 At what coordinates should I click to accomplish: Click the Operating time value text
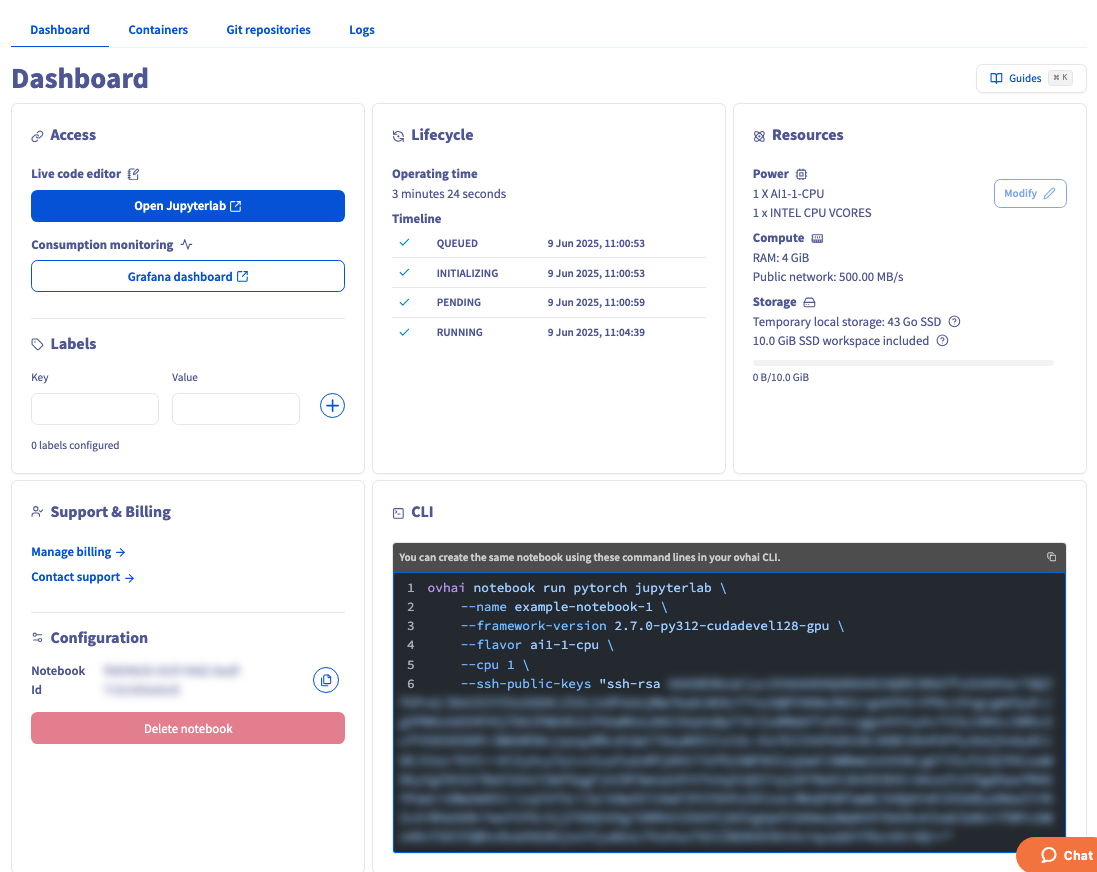click(448, 194)
